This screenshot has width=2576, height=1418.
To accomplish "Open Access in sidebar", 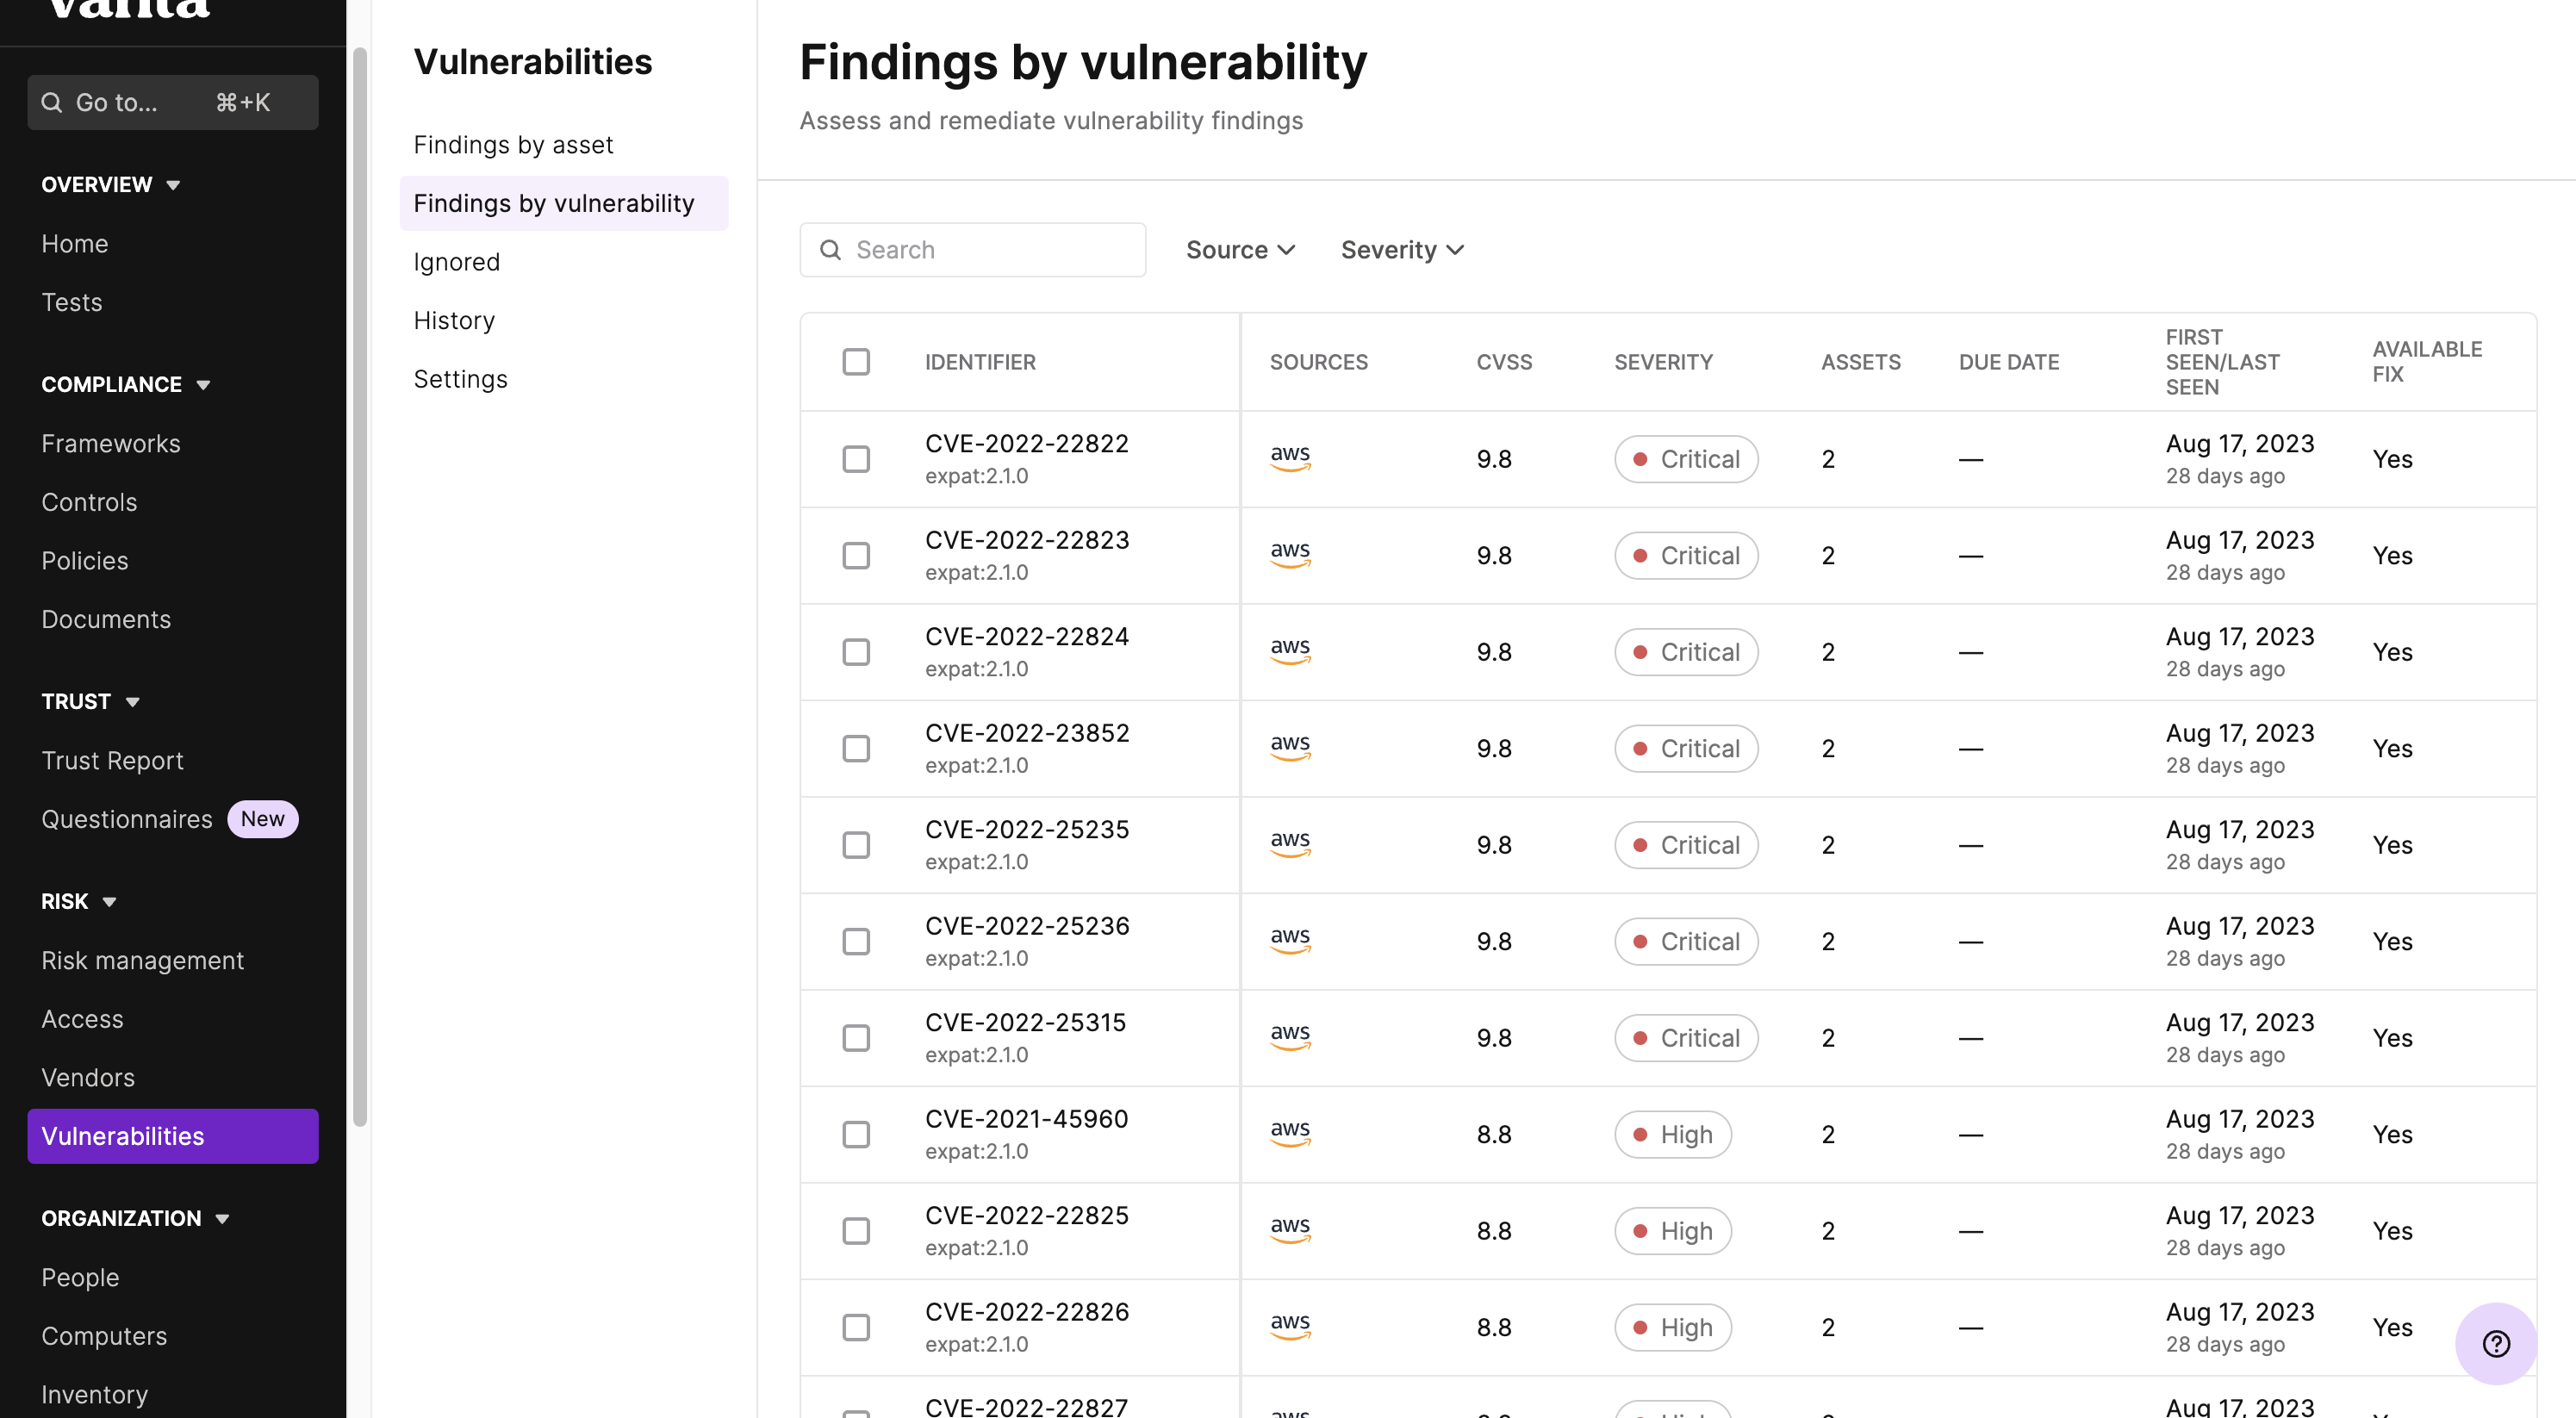I will pyautogui.click(x=82, y=1019).
